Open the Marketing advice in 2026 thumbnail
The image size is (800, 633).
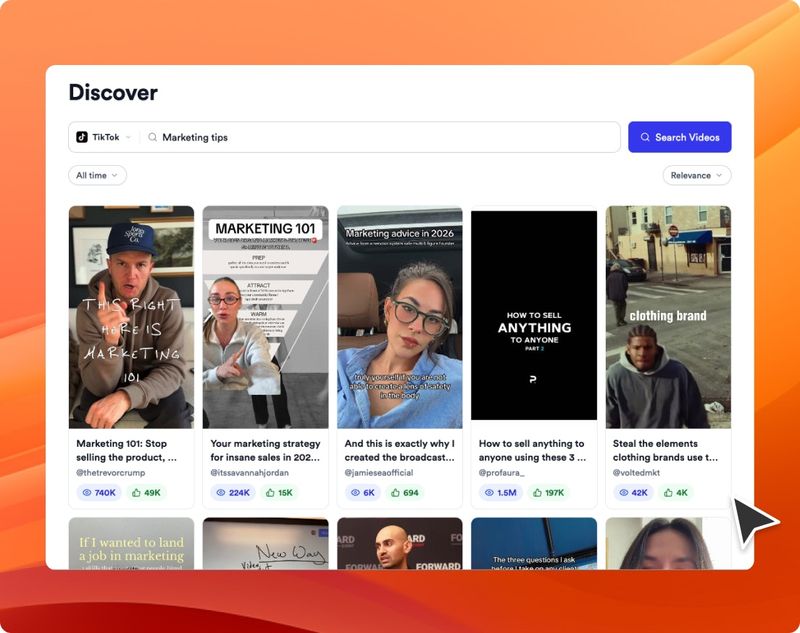399,317
